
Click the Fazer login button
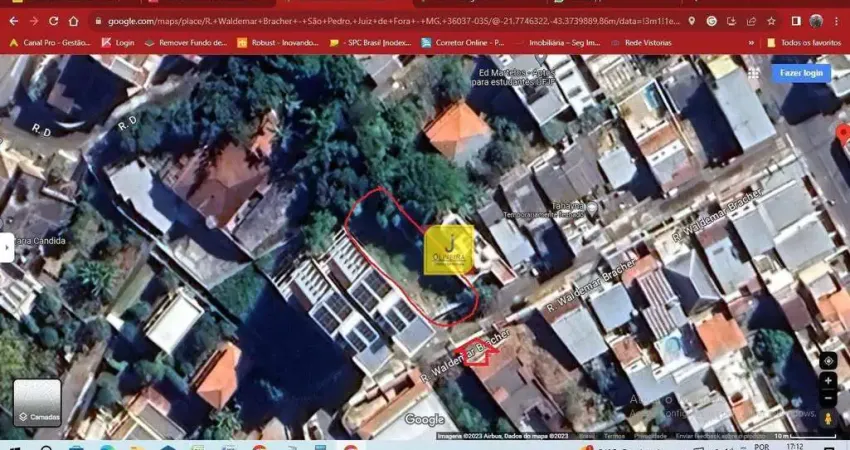[x=801, y=73]
